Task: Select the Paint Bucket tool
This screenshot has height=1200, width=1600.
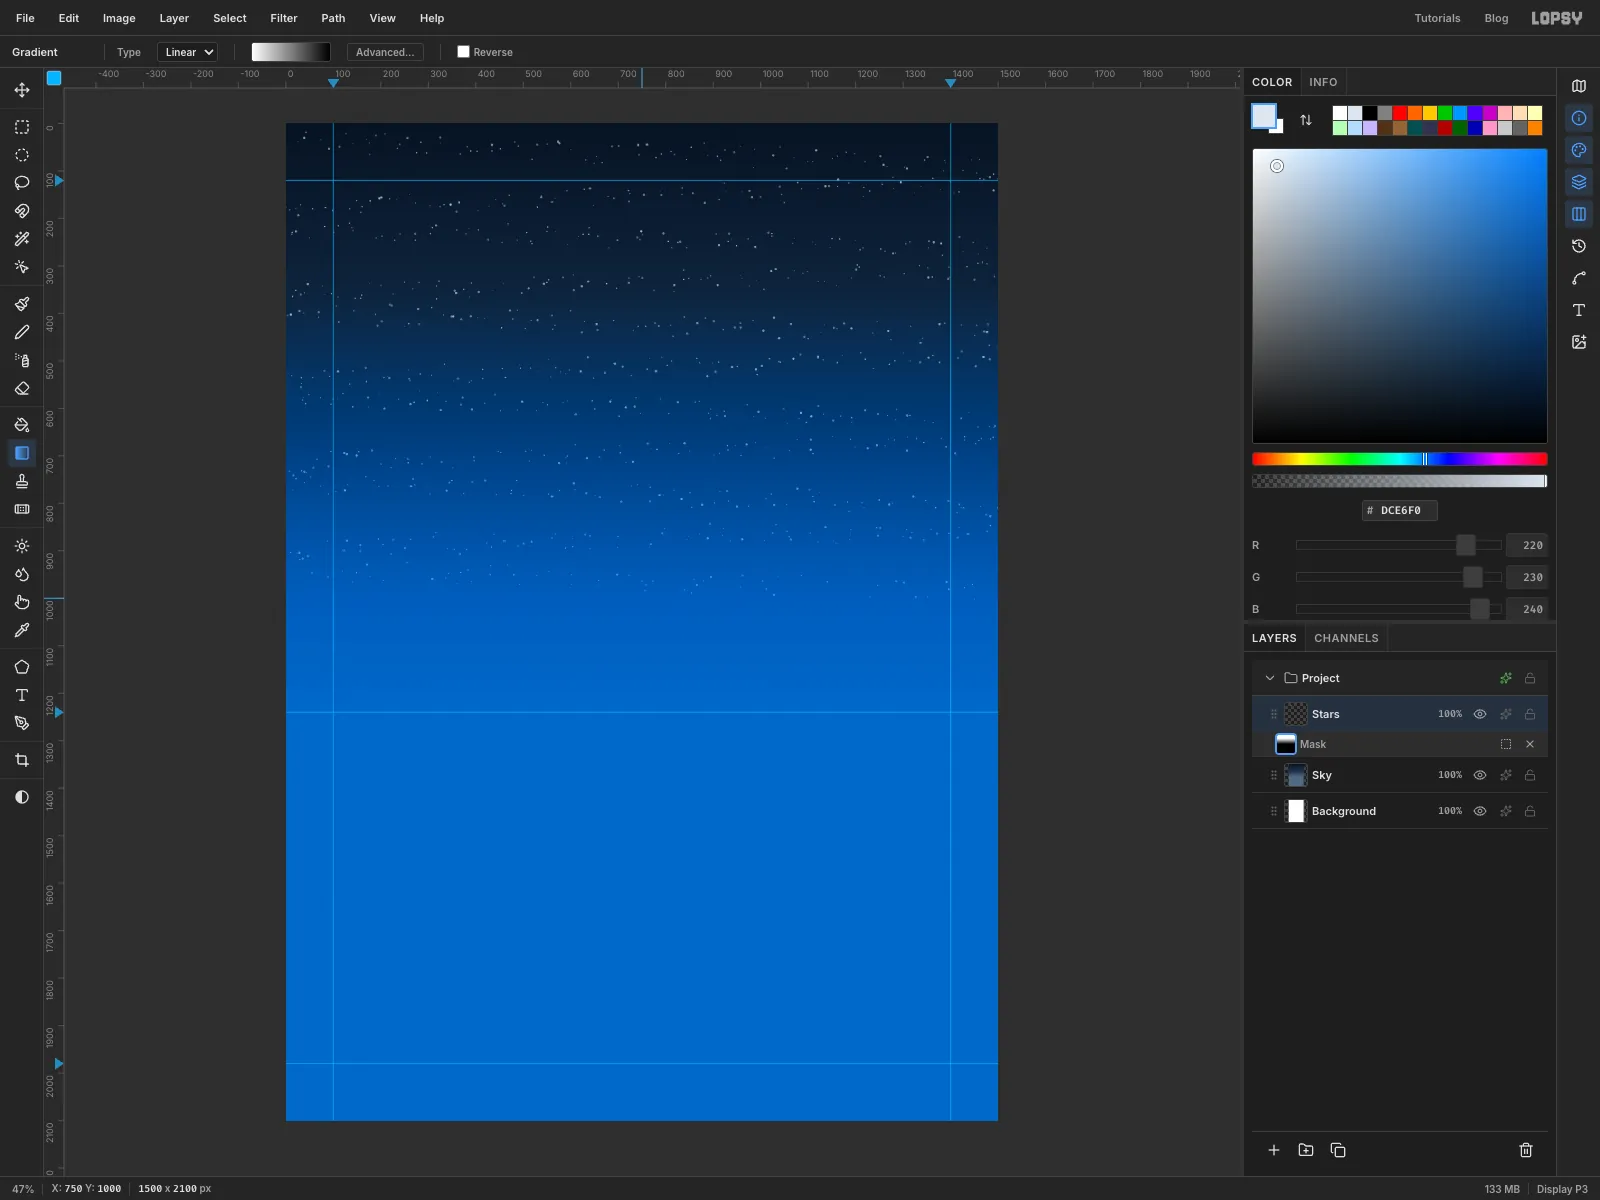Action: click(x=22, y=425)
